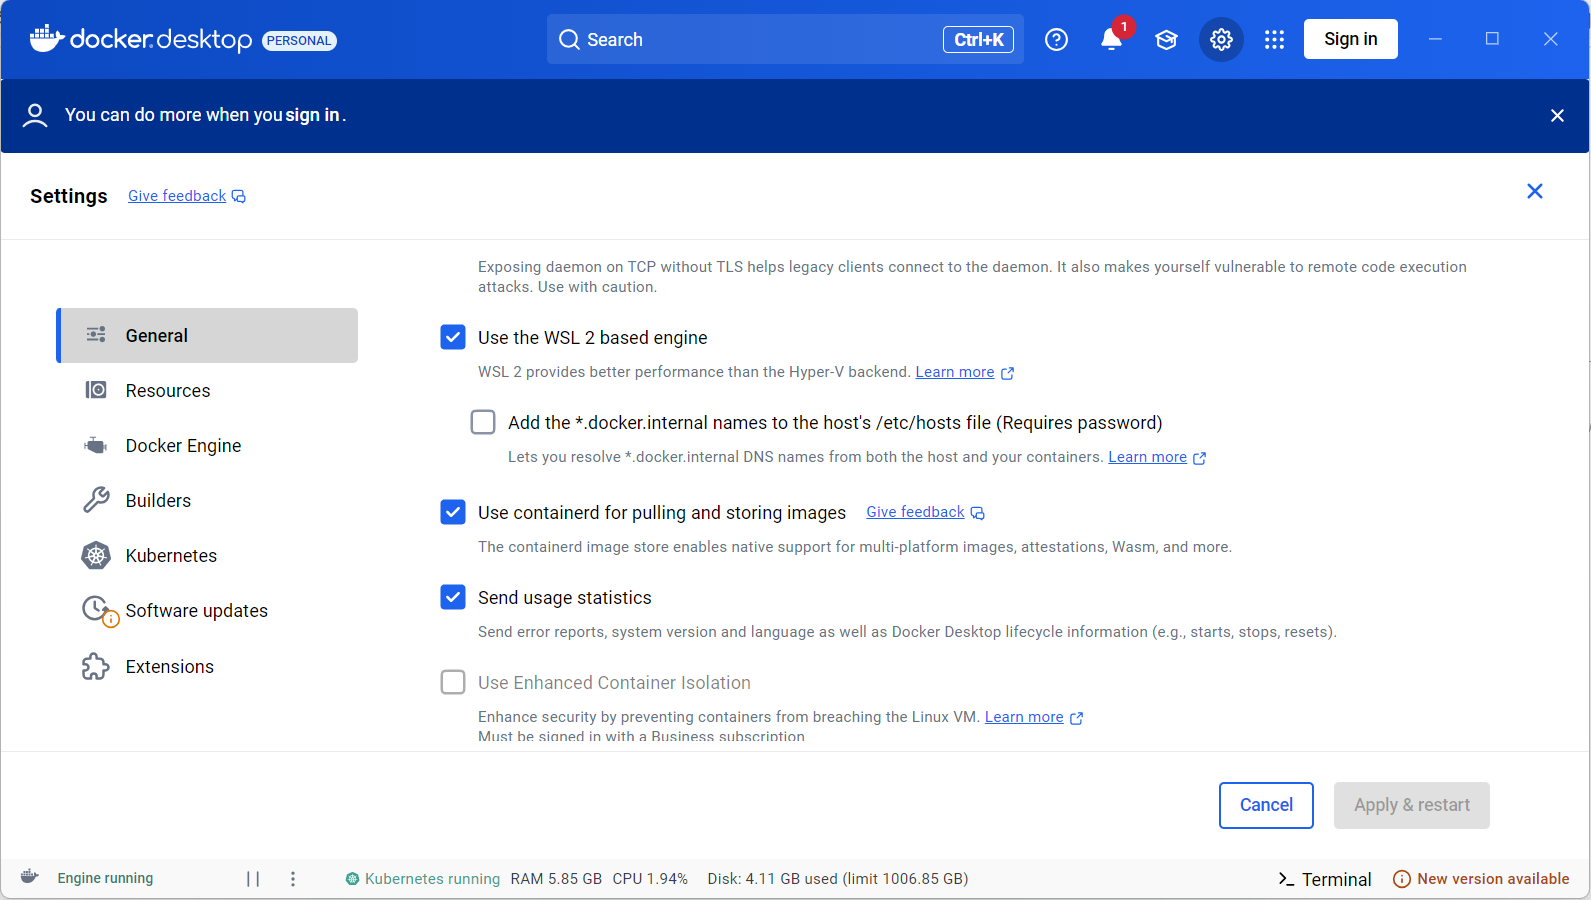Image resolution: width=1591 pixels, height=900 pixels.
Task: Click the Ctrl+K shortcut badge
Action: (978, 39)
